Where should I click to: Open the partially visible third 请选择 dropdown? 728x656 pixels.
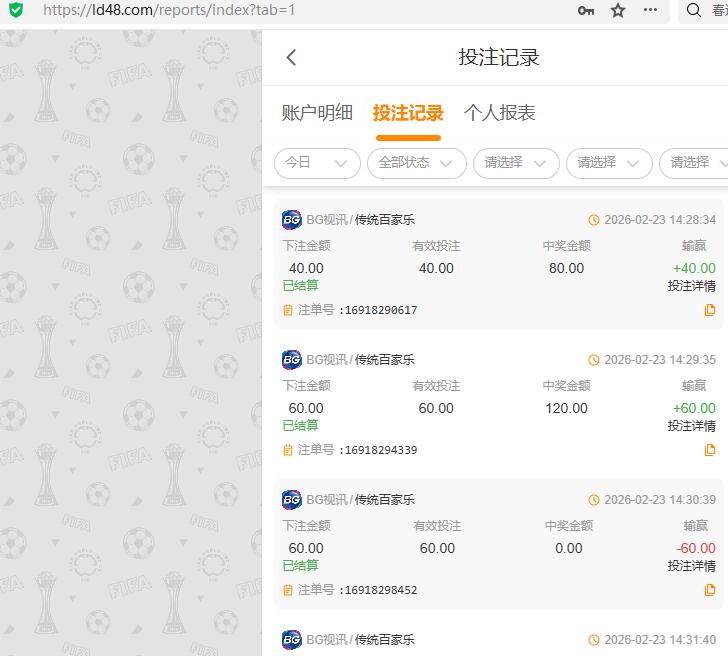coord(694,163)
